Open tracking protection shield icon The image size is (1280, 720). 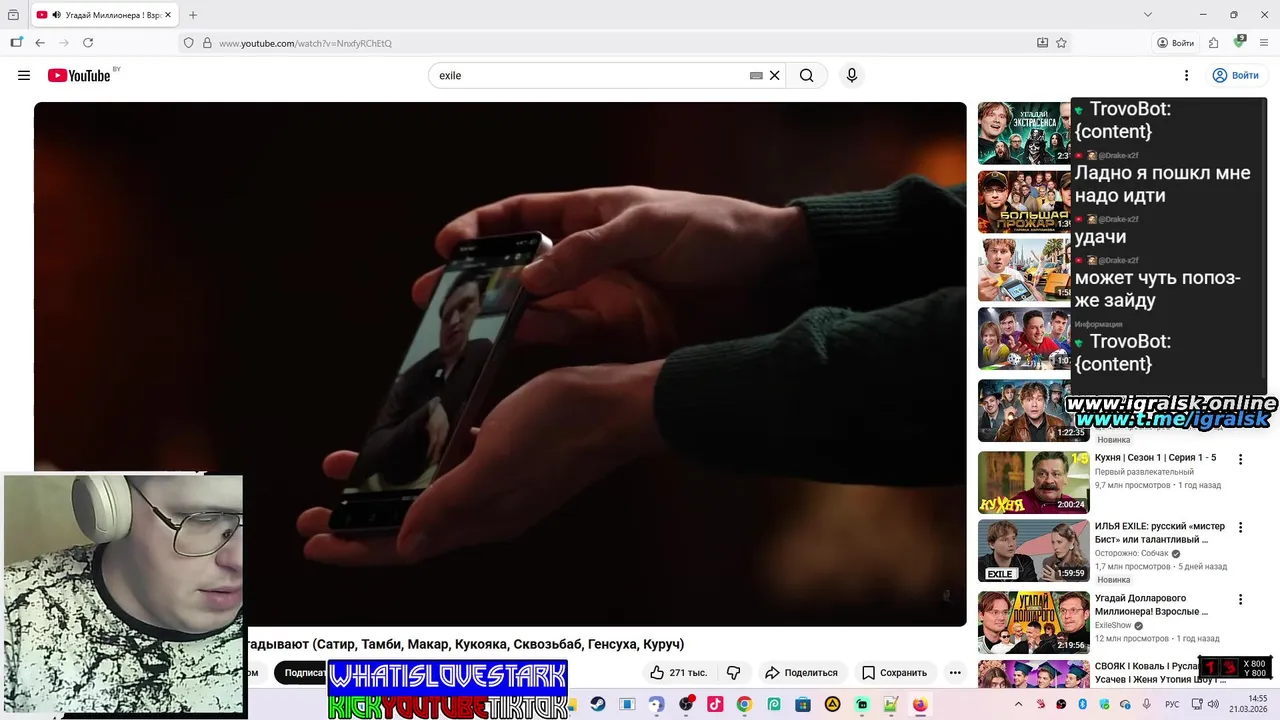point(188,43)
